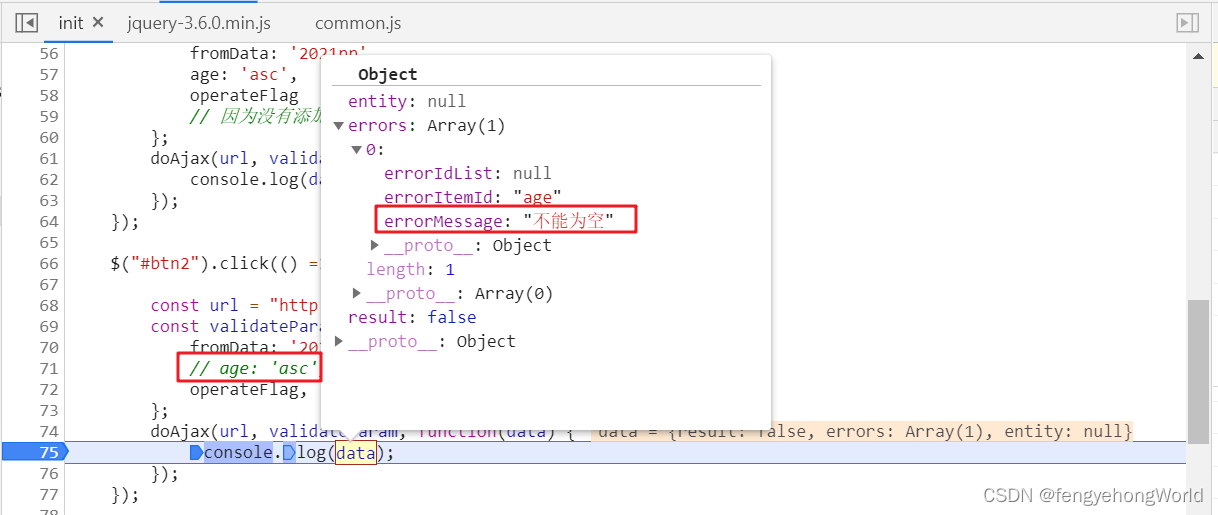Expand the bottom __proto__: Object node
The image size is (1218, 515).
pyautogui.click(x=339, y=341)
